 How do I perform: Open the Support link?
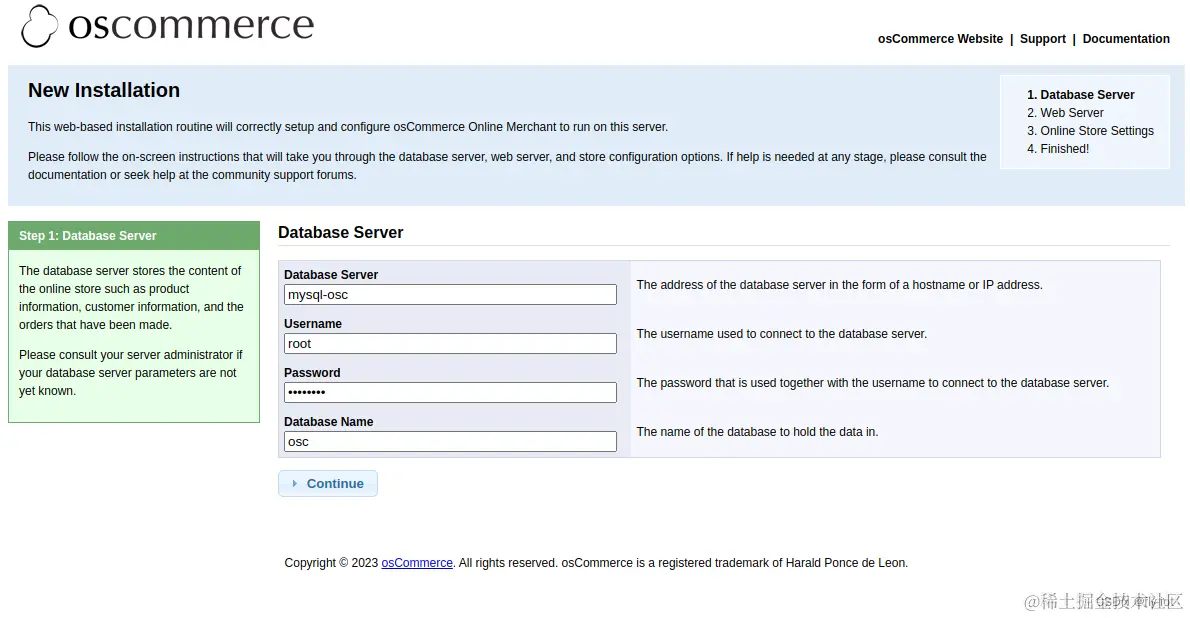coord(1042,39)
